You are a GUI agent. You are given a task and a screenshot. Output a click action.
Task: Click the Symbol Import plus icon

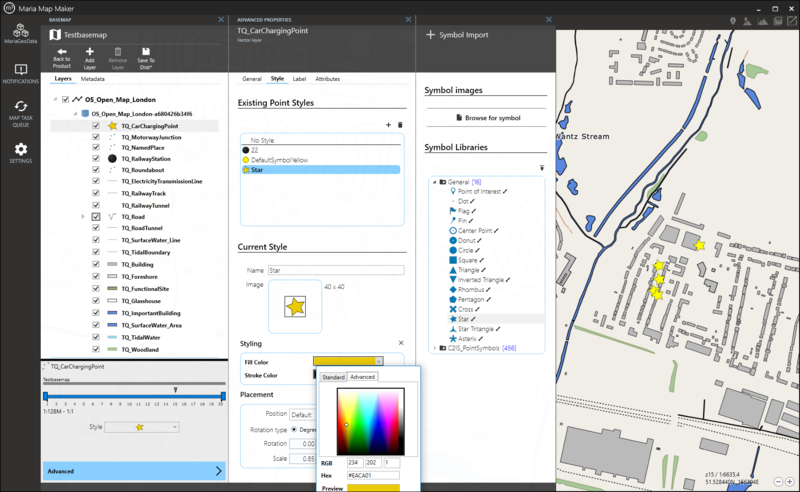(x=431, y=35)
